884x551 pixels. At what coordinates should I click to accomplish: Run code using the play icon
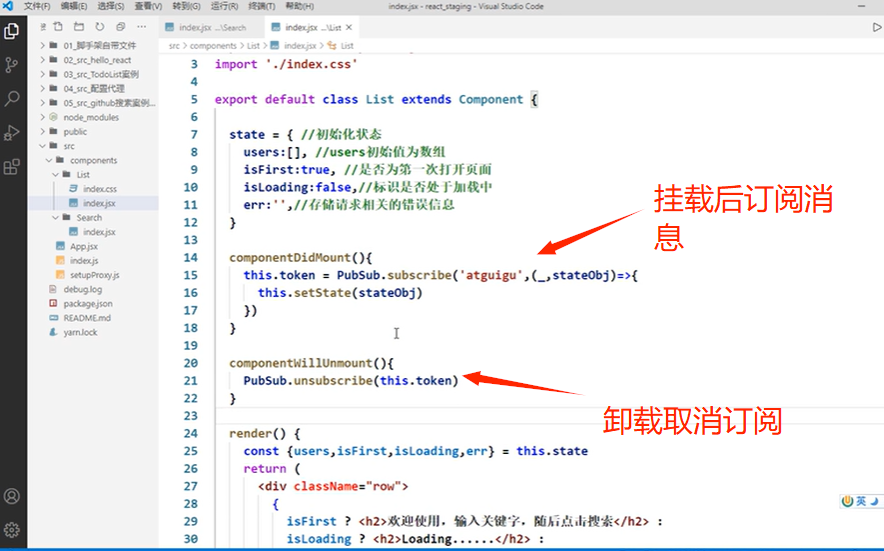click(877, 27)
